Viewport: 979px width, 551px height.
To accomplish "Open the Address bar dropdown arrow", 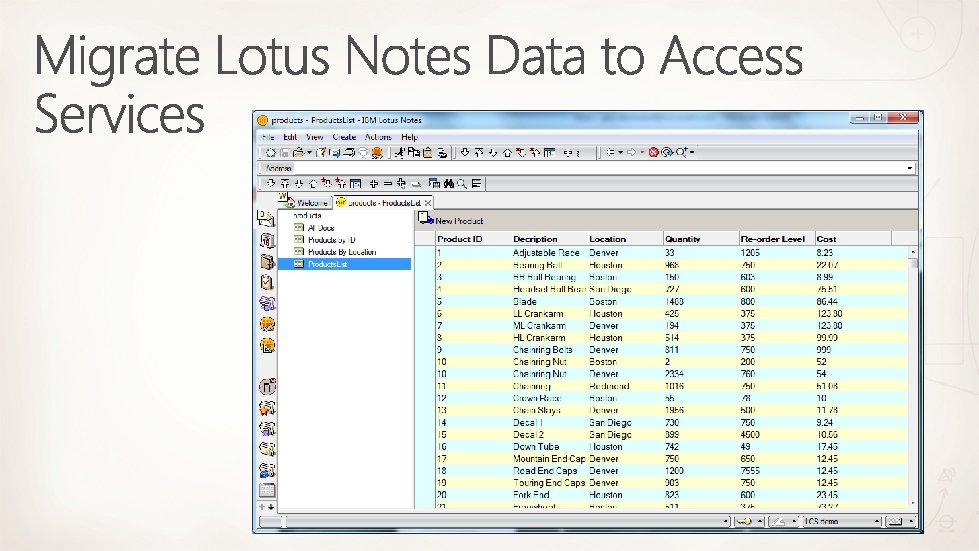I will pos(909,168).
